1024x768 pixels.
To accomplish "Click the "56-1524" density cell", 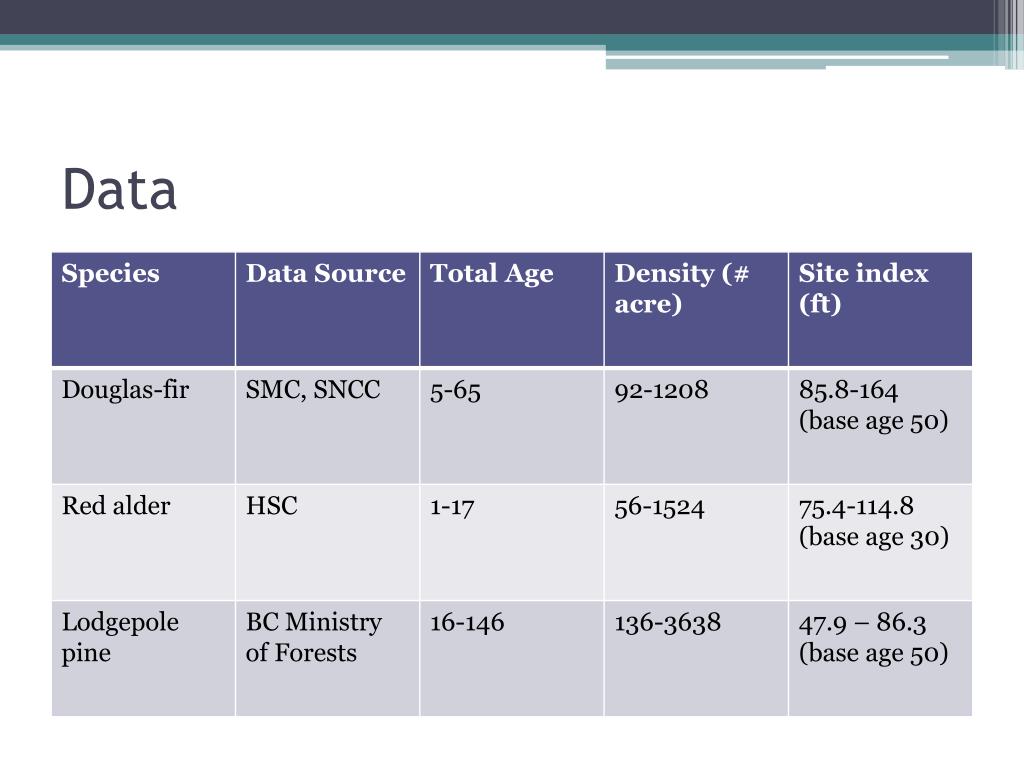I will tap(696, 542).
